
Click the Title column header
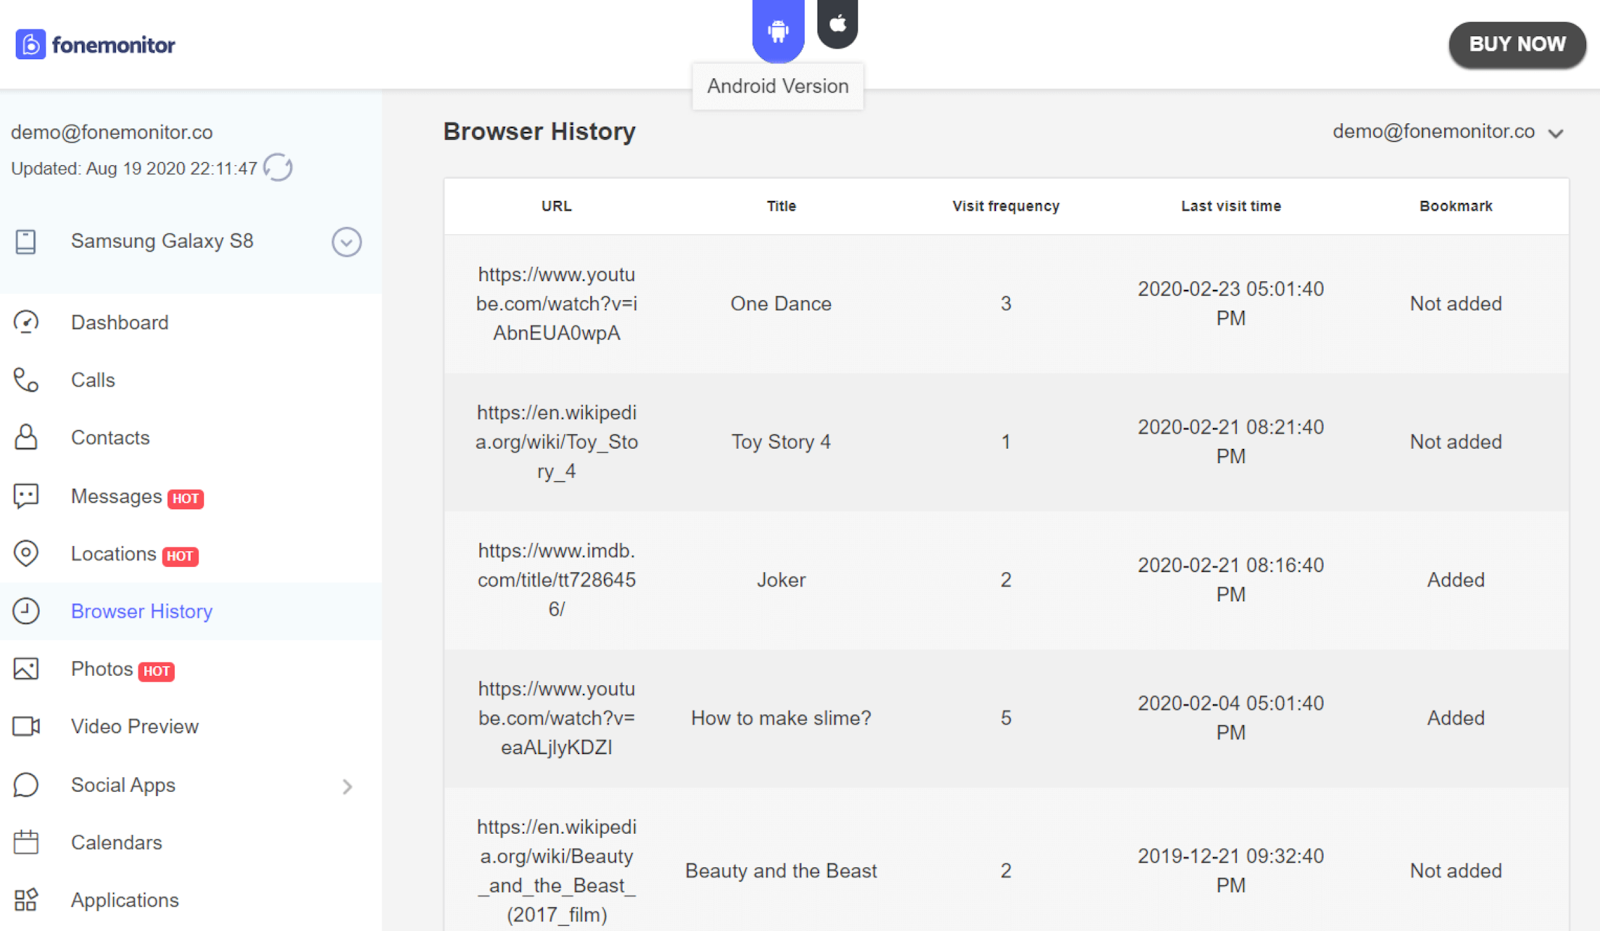(x=781, y=206)
